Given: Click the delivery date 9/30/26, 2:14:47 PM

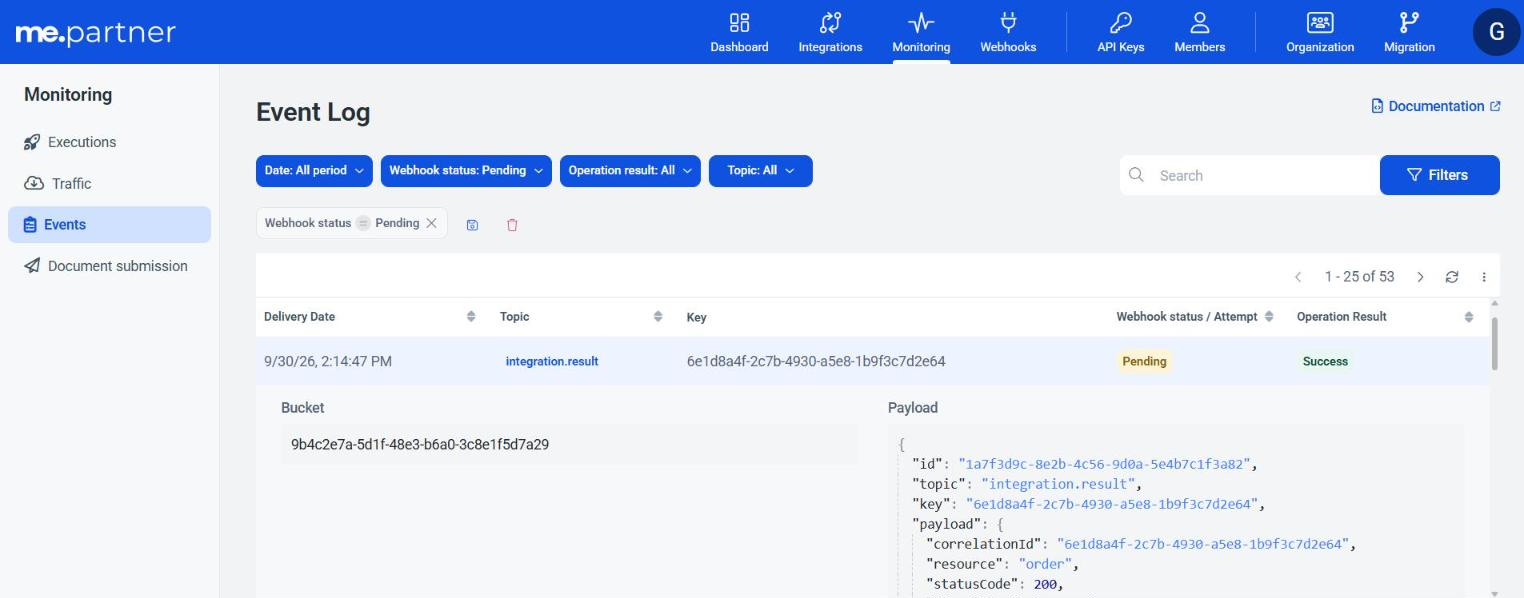Looking at the screenshot, I should click(x=328, y=362).
